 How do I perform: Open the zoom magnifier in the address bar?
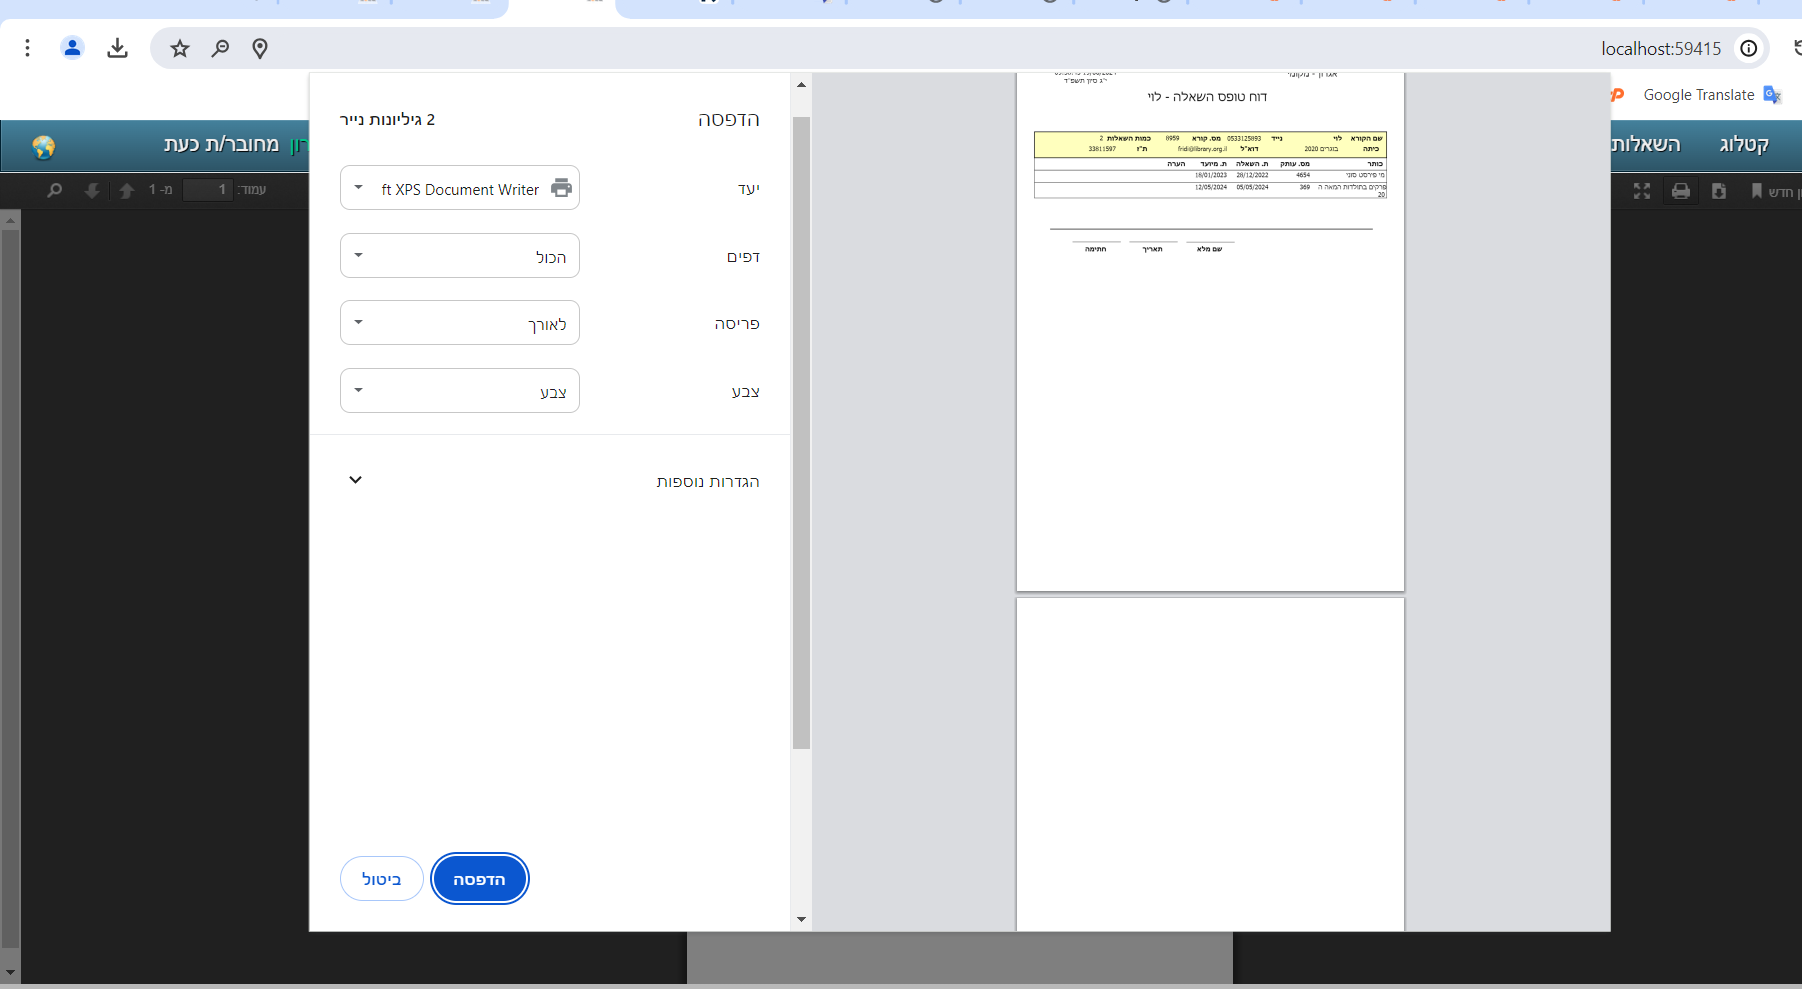click(x=220, y=48)
